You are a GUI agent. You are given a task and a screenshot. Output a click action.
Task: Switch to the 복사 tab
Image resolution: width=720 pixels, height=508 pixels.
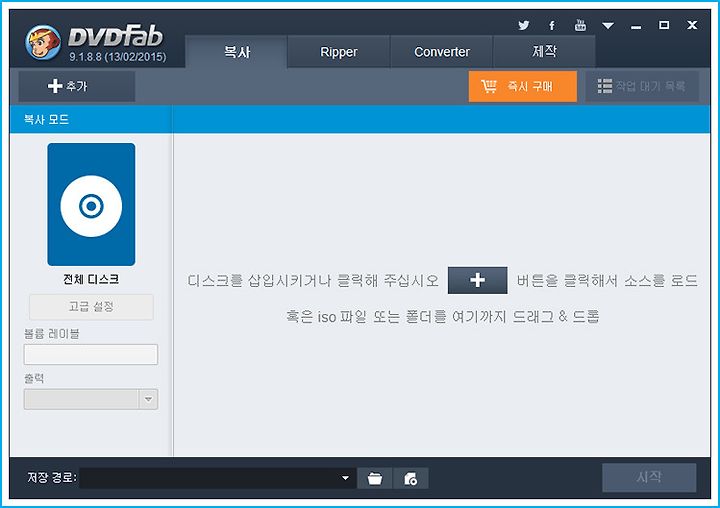[236, 52]
